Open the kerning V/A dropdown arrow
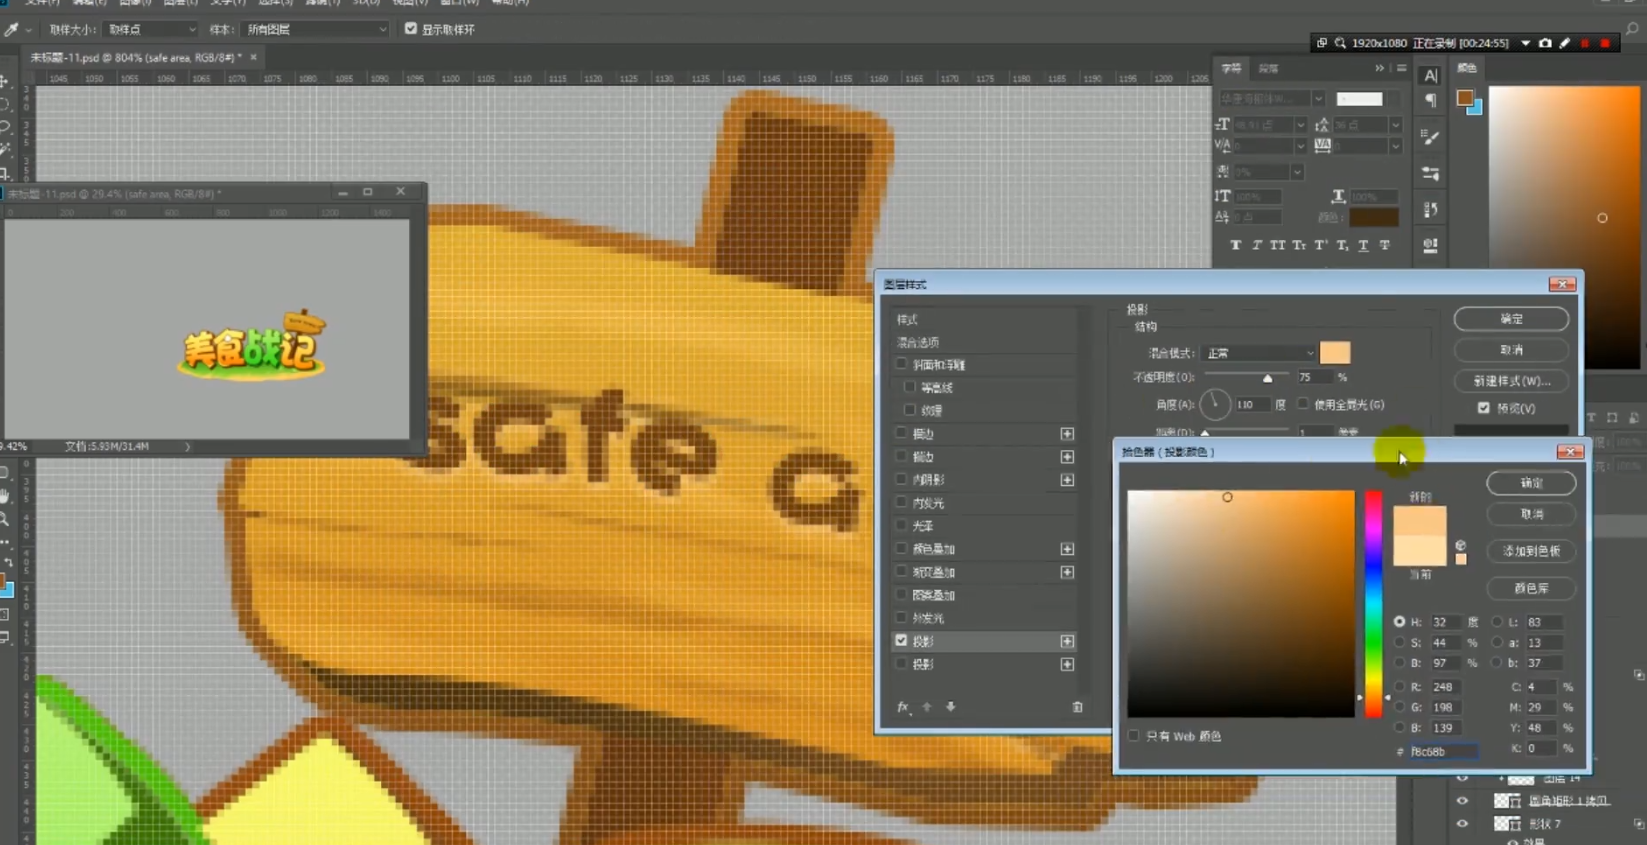The image size is (1647, 845). click(1300, 146)
